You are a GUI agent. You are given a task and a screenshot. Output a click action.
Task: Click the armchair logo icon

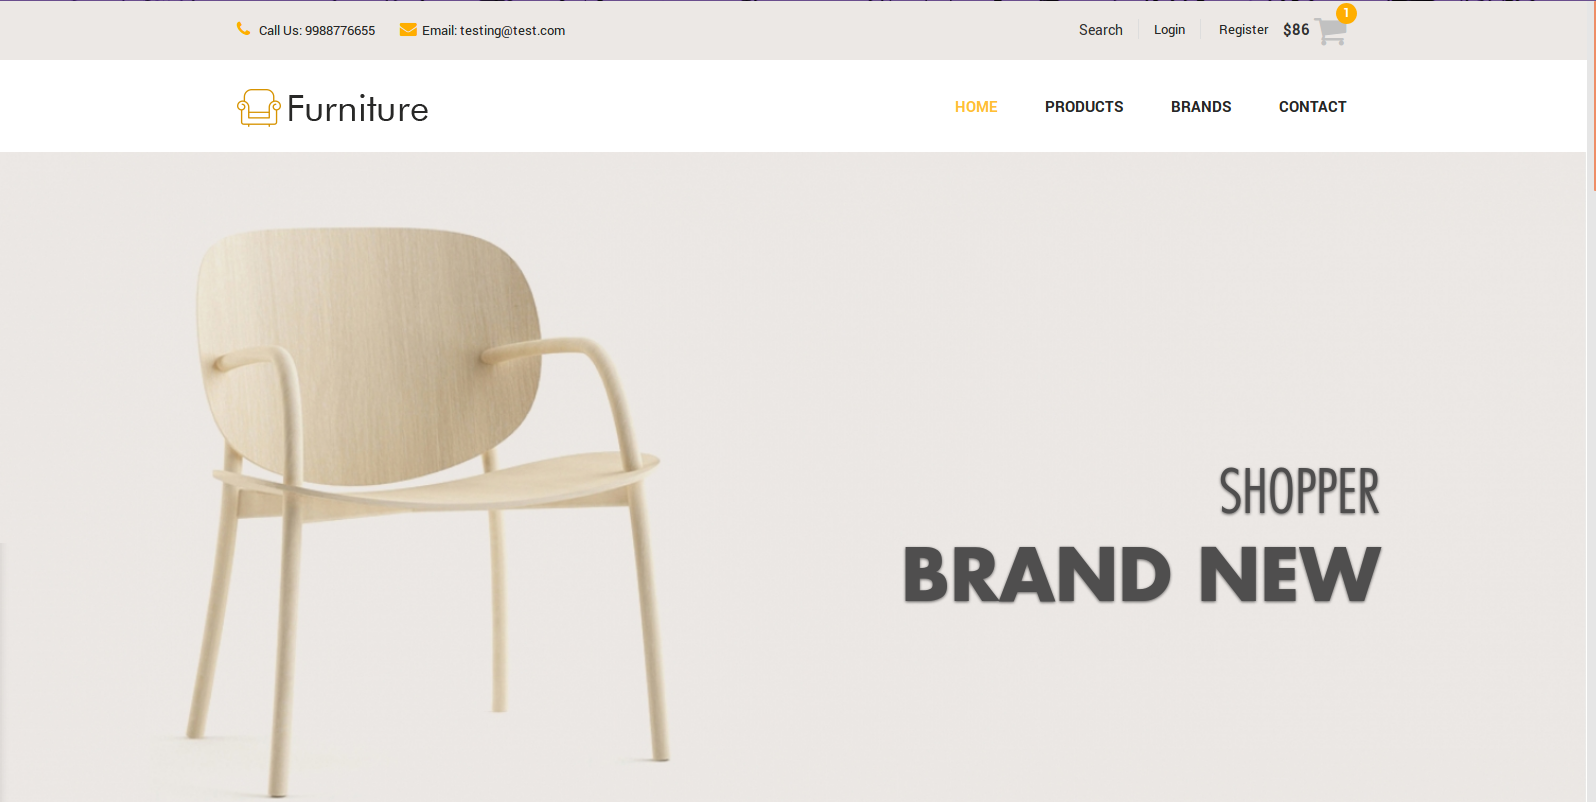(259, 108)
